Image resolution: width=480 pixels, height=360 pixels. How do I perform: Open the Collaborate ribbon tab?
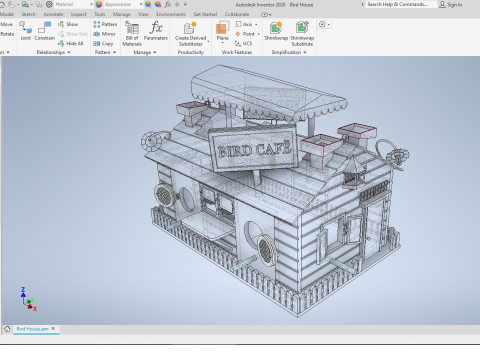click(237, 14)
